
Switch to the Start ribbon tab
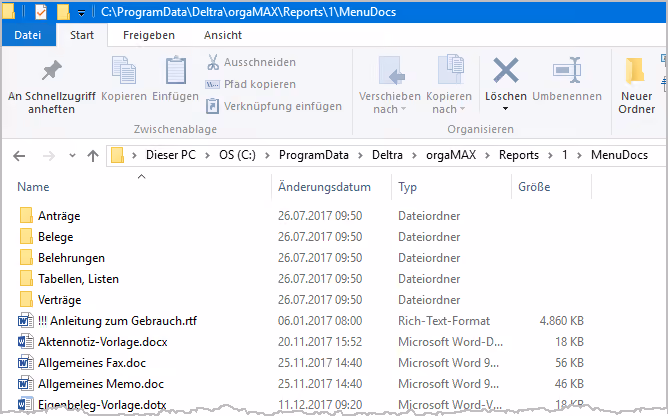click(x=82, y=35)
